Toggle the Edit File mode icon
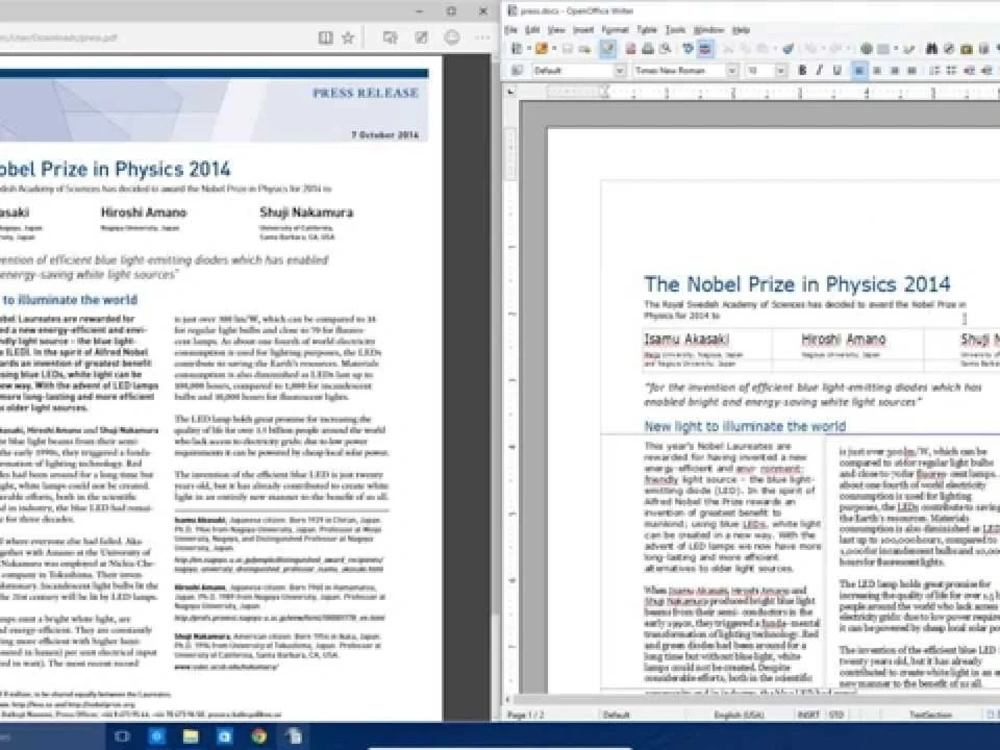Image resolution: width=1000 pixels, height=750 pixels. 608,48
